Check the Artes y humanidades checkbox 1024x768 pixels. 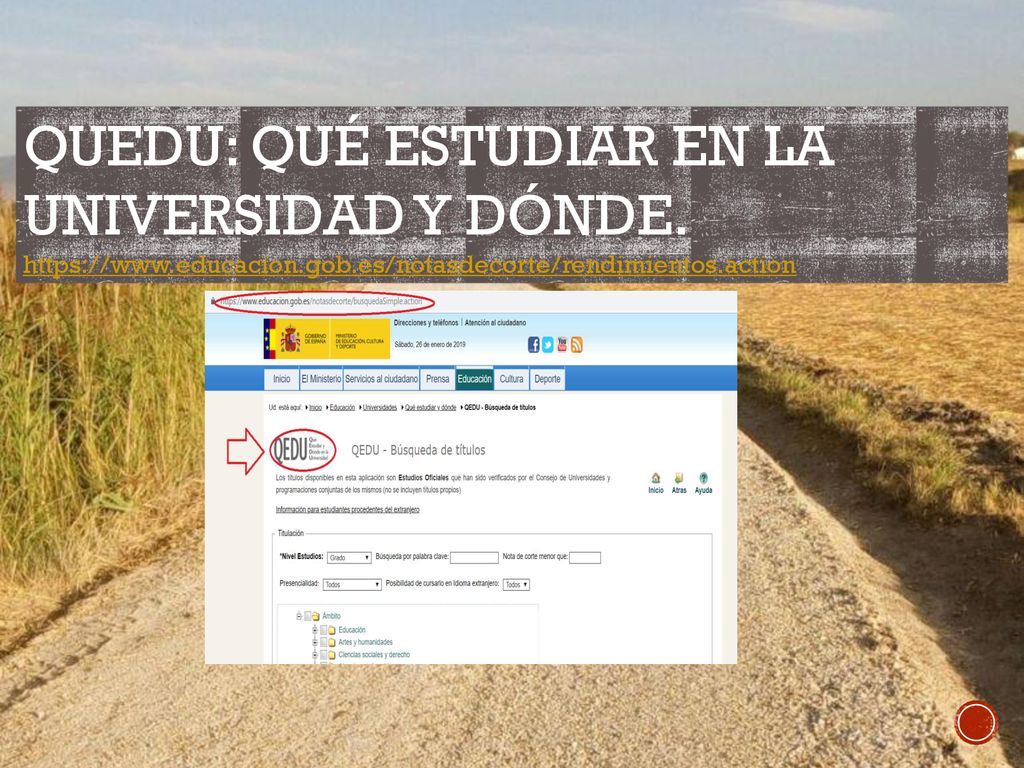pyautogui.click(x=323, y=643)
